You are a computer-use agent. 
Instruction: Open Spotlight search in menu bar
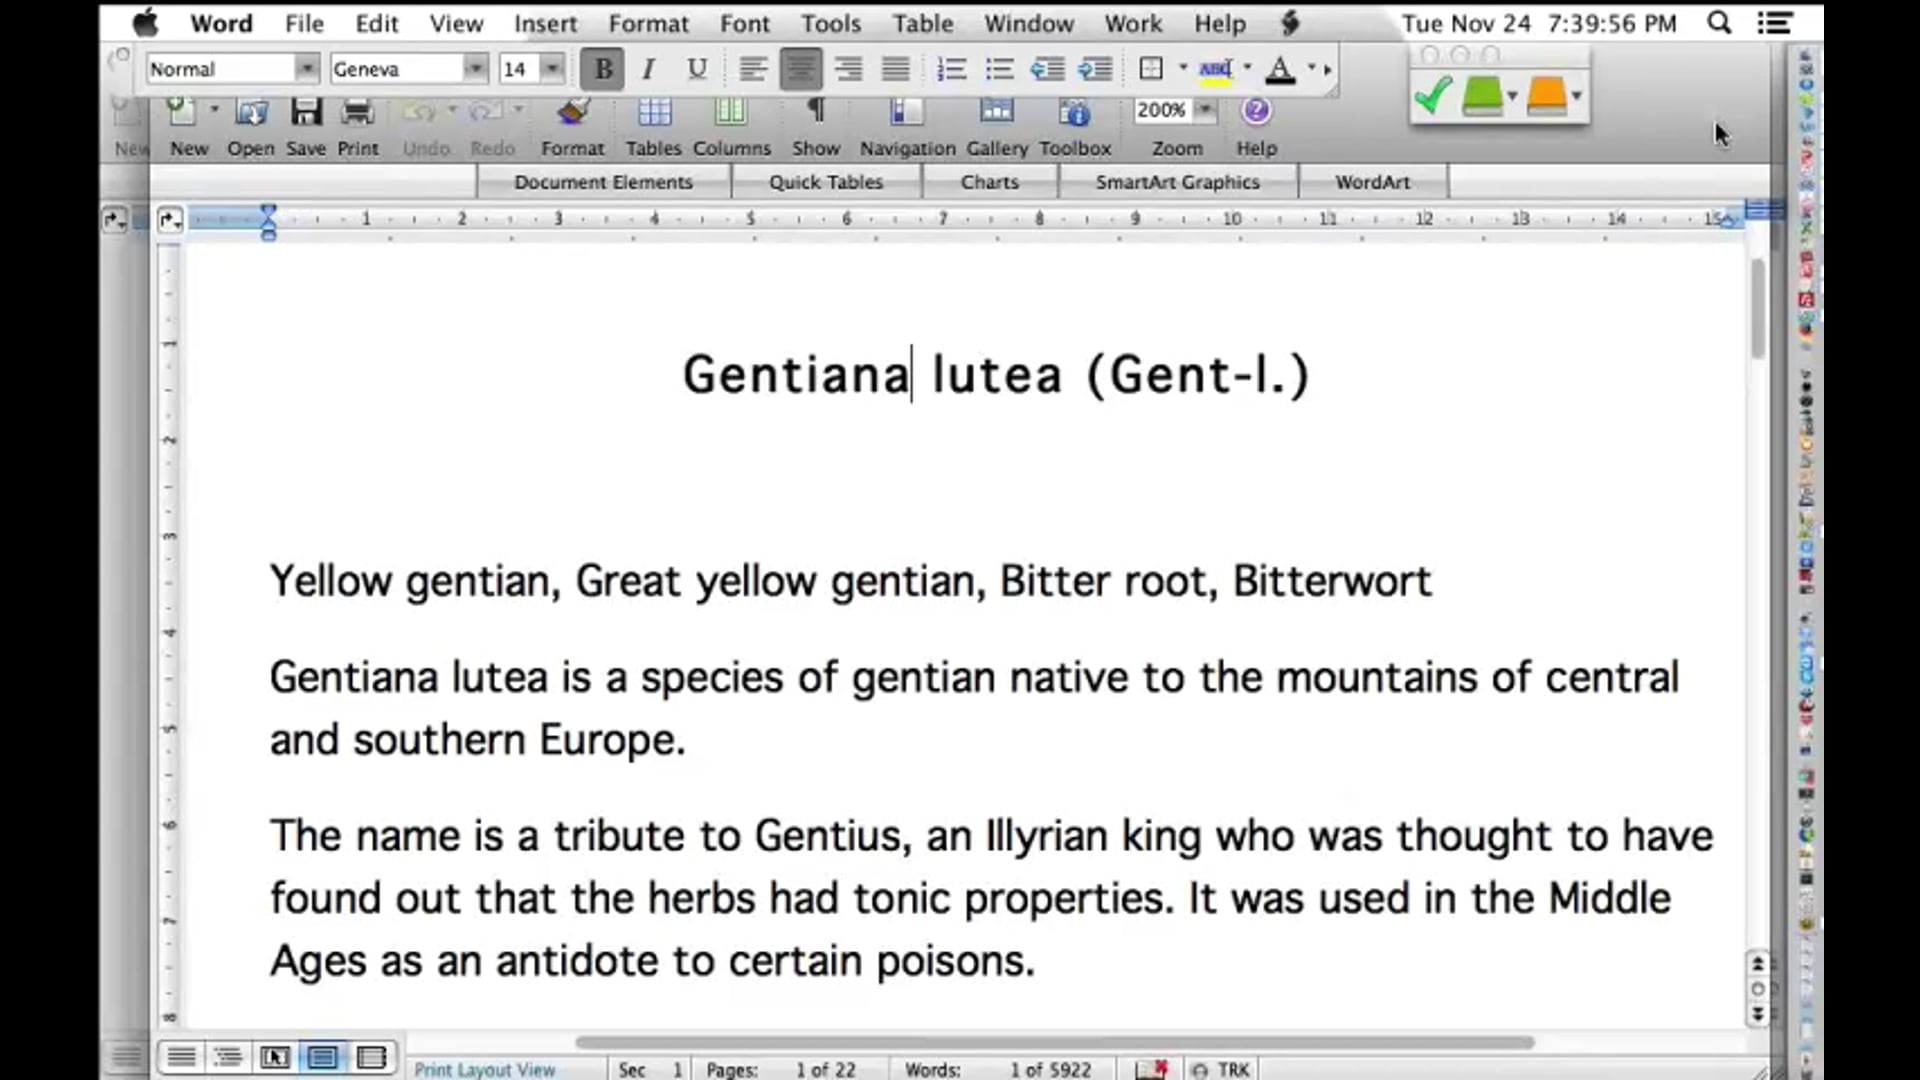click(1718, 23)
